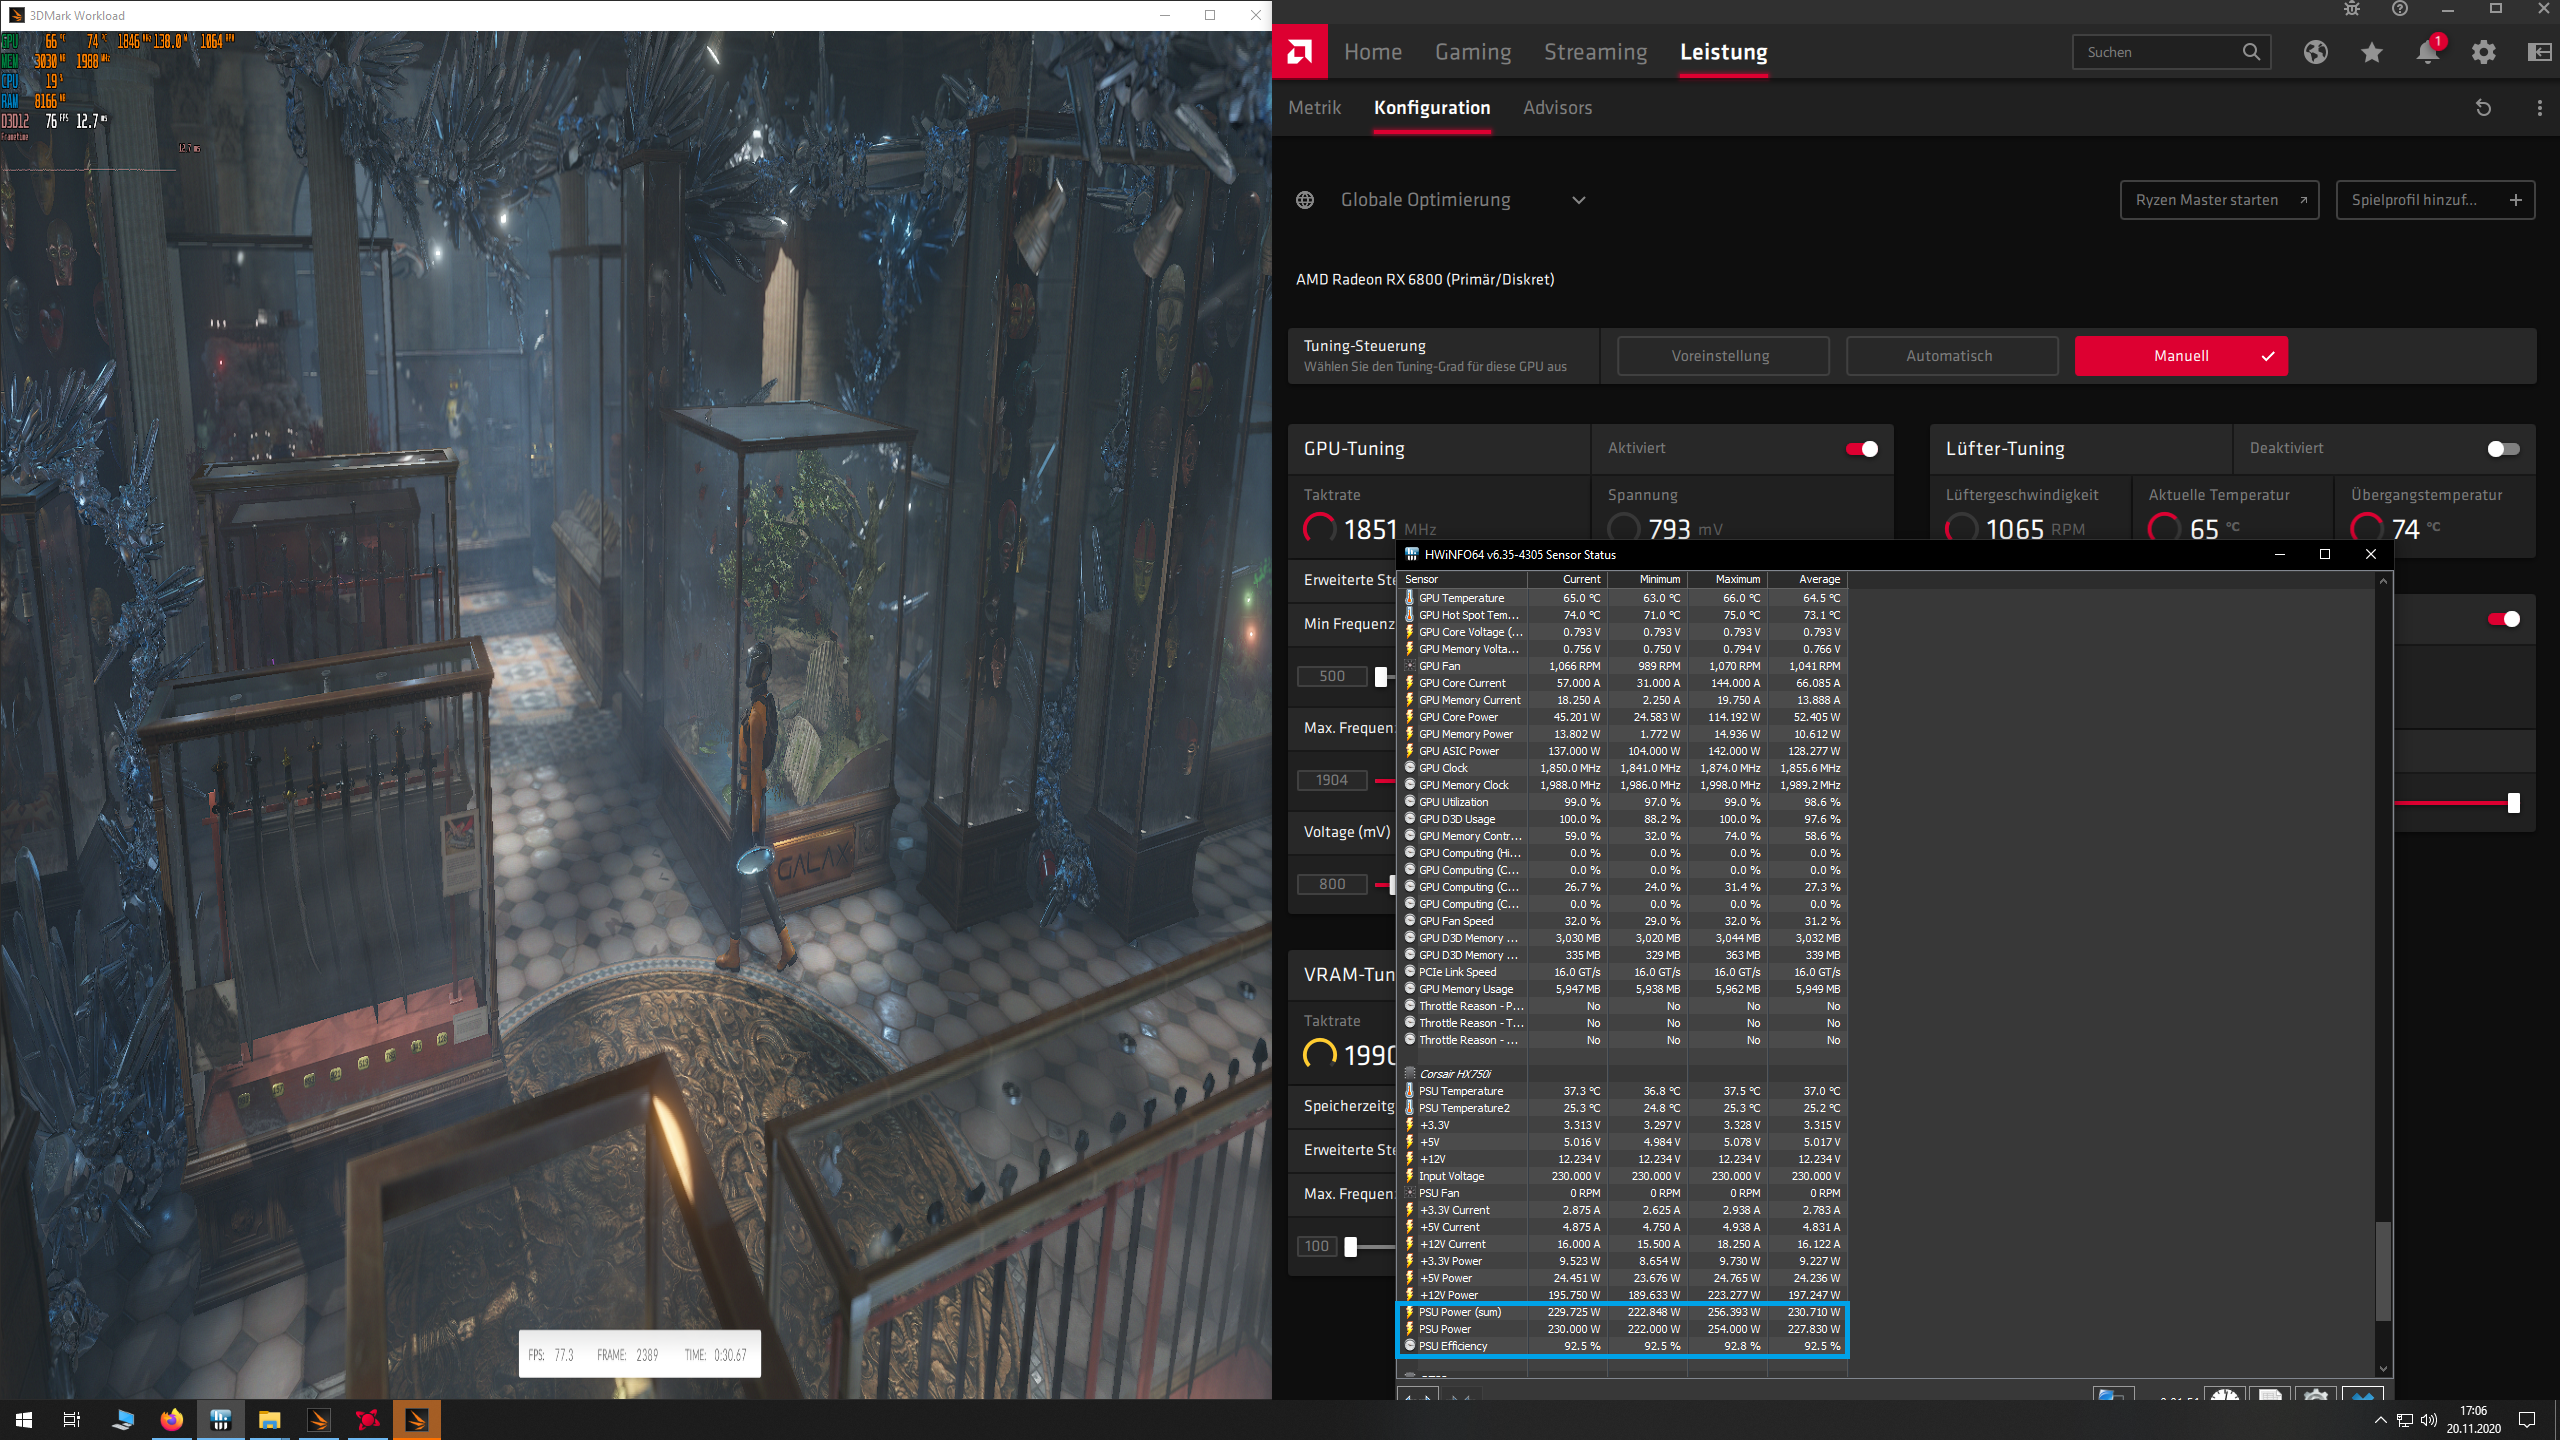
Task: Open Radeon settings gear icon
Action: [2484, 52]
